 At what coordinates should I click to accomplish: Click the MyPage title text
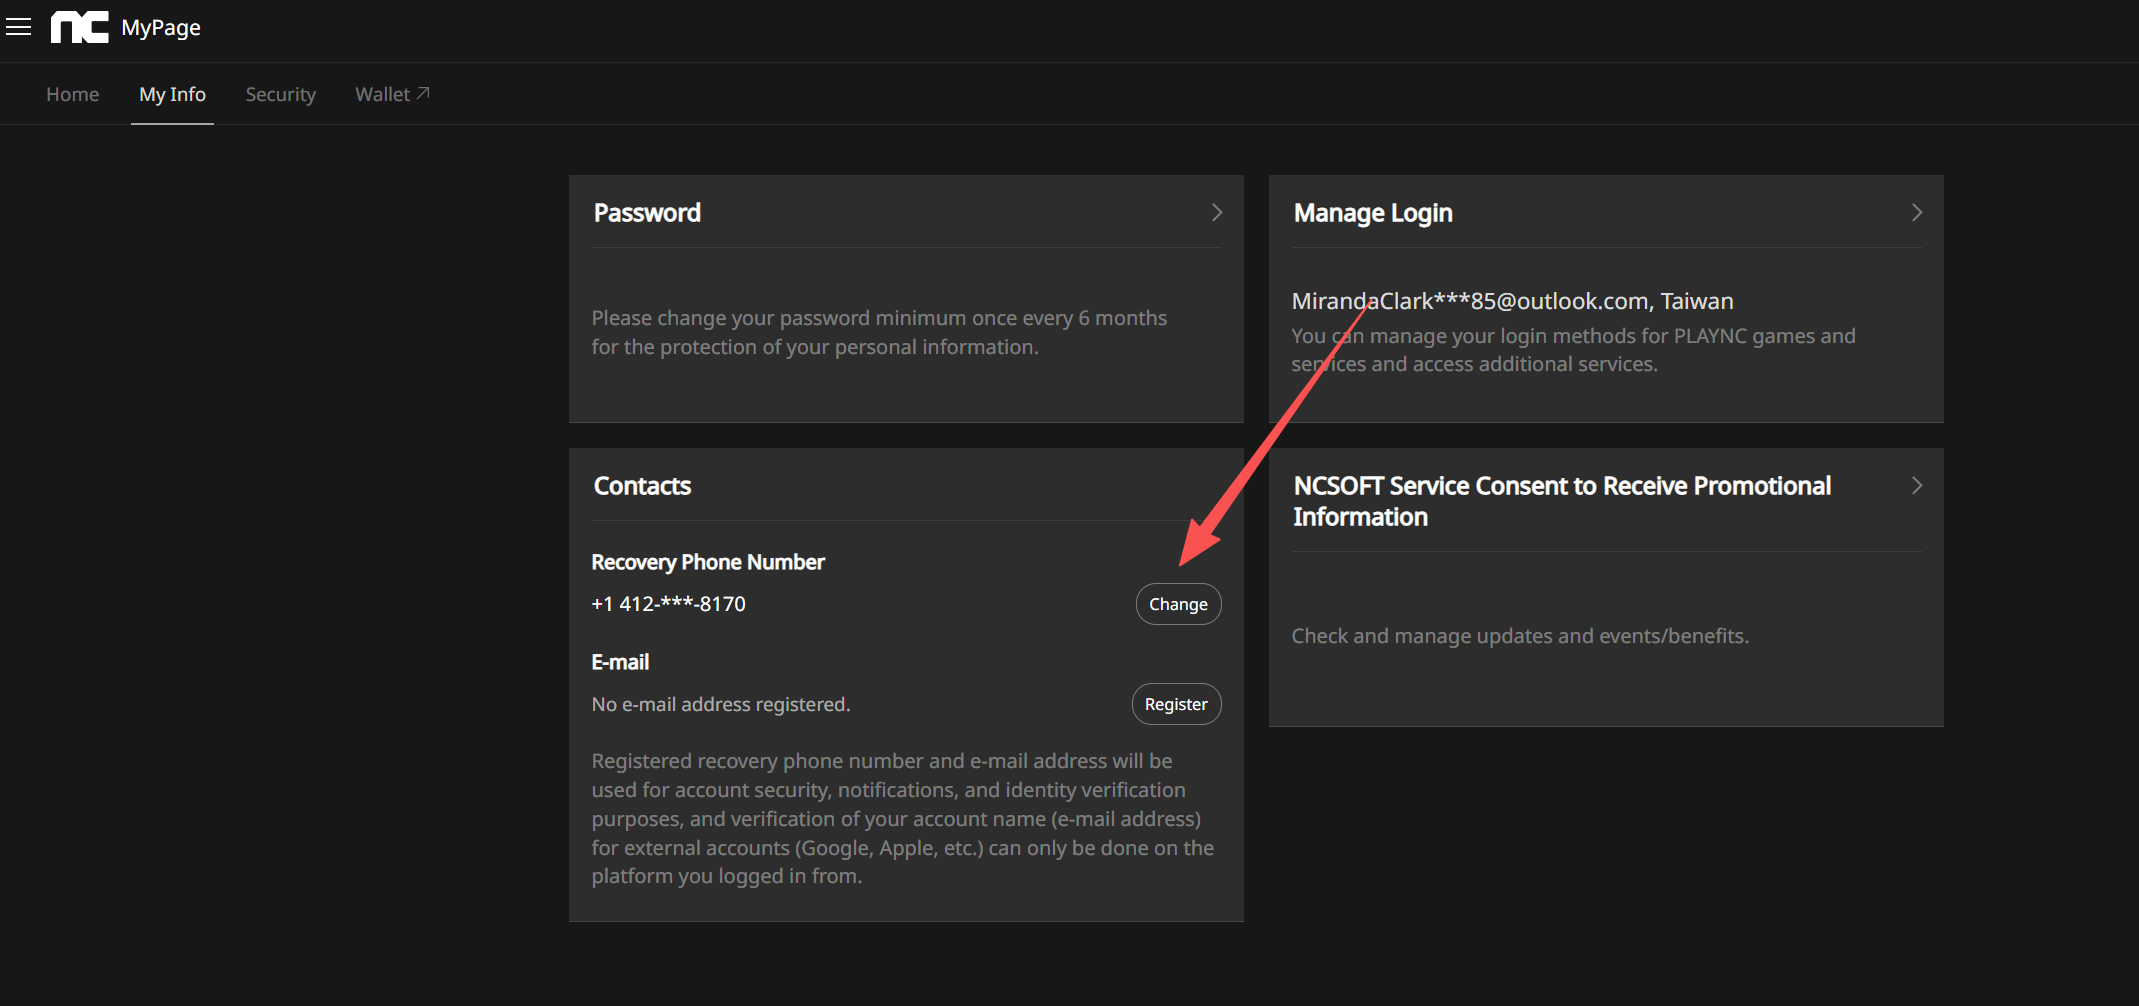coord(161,27)
